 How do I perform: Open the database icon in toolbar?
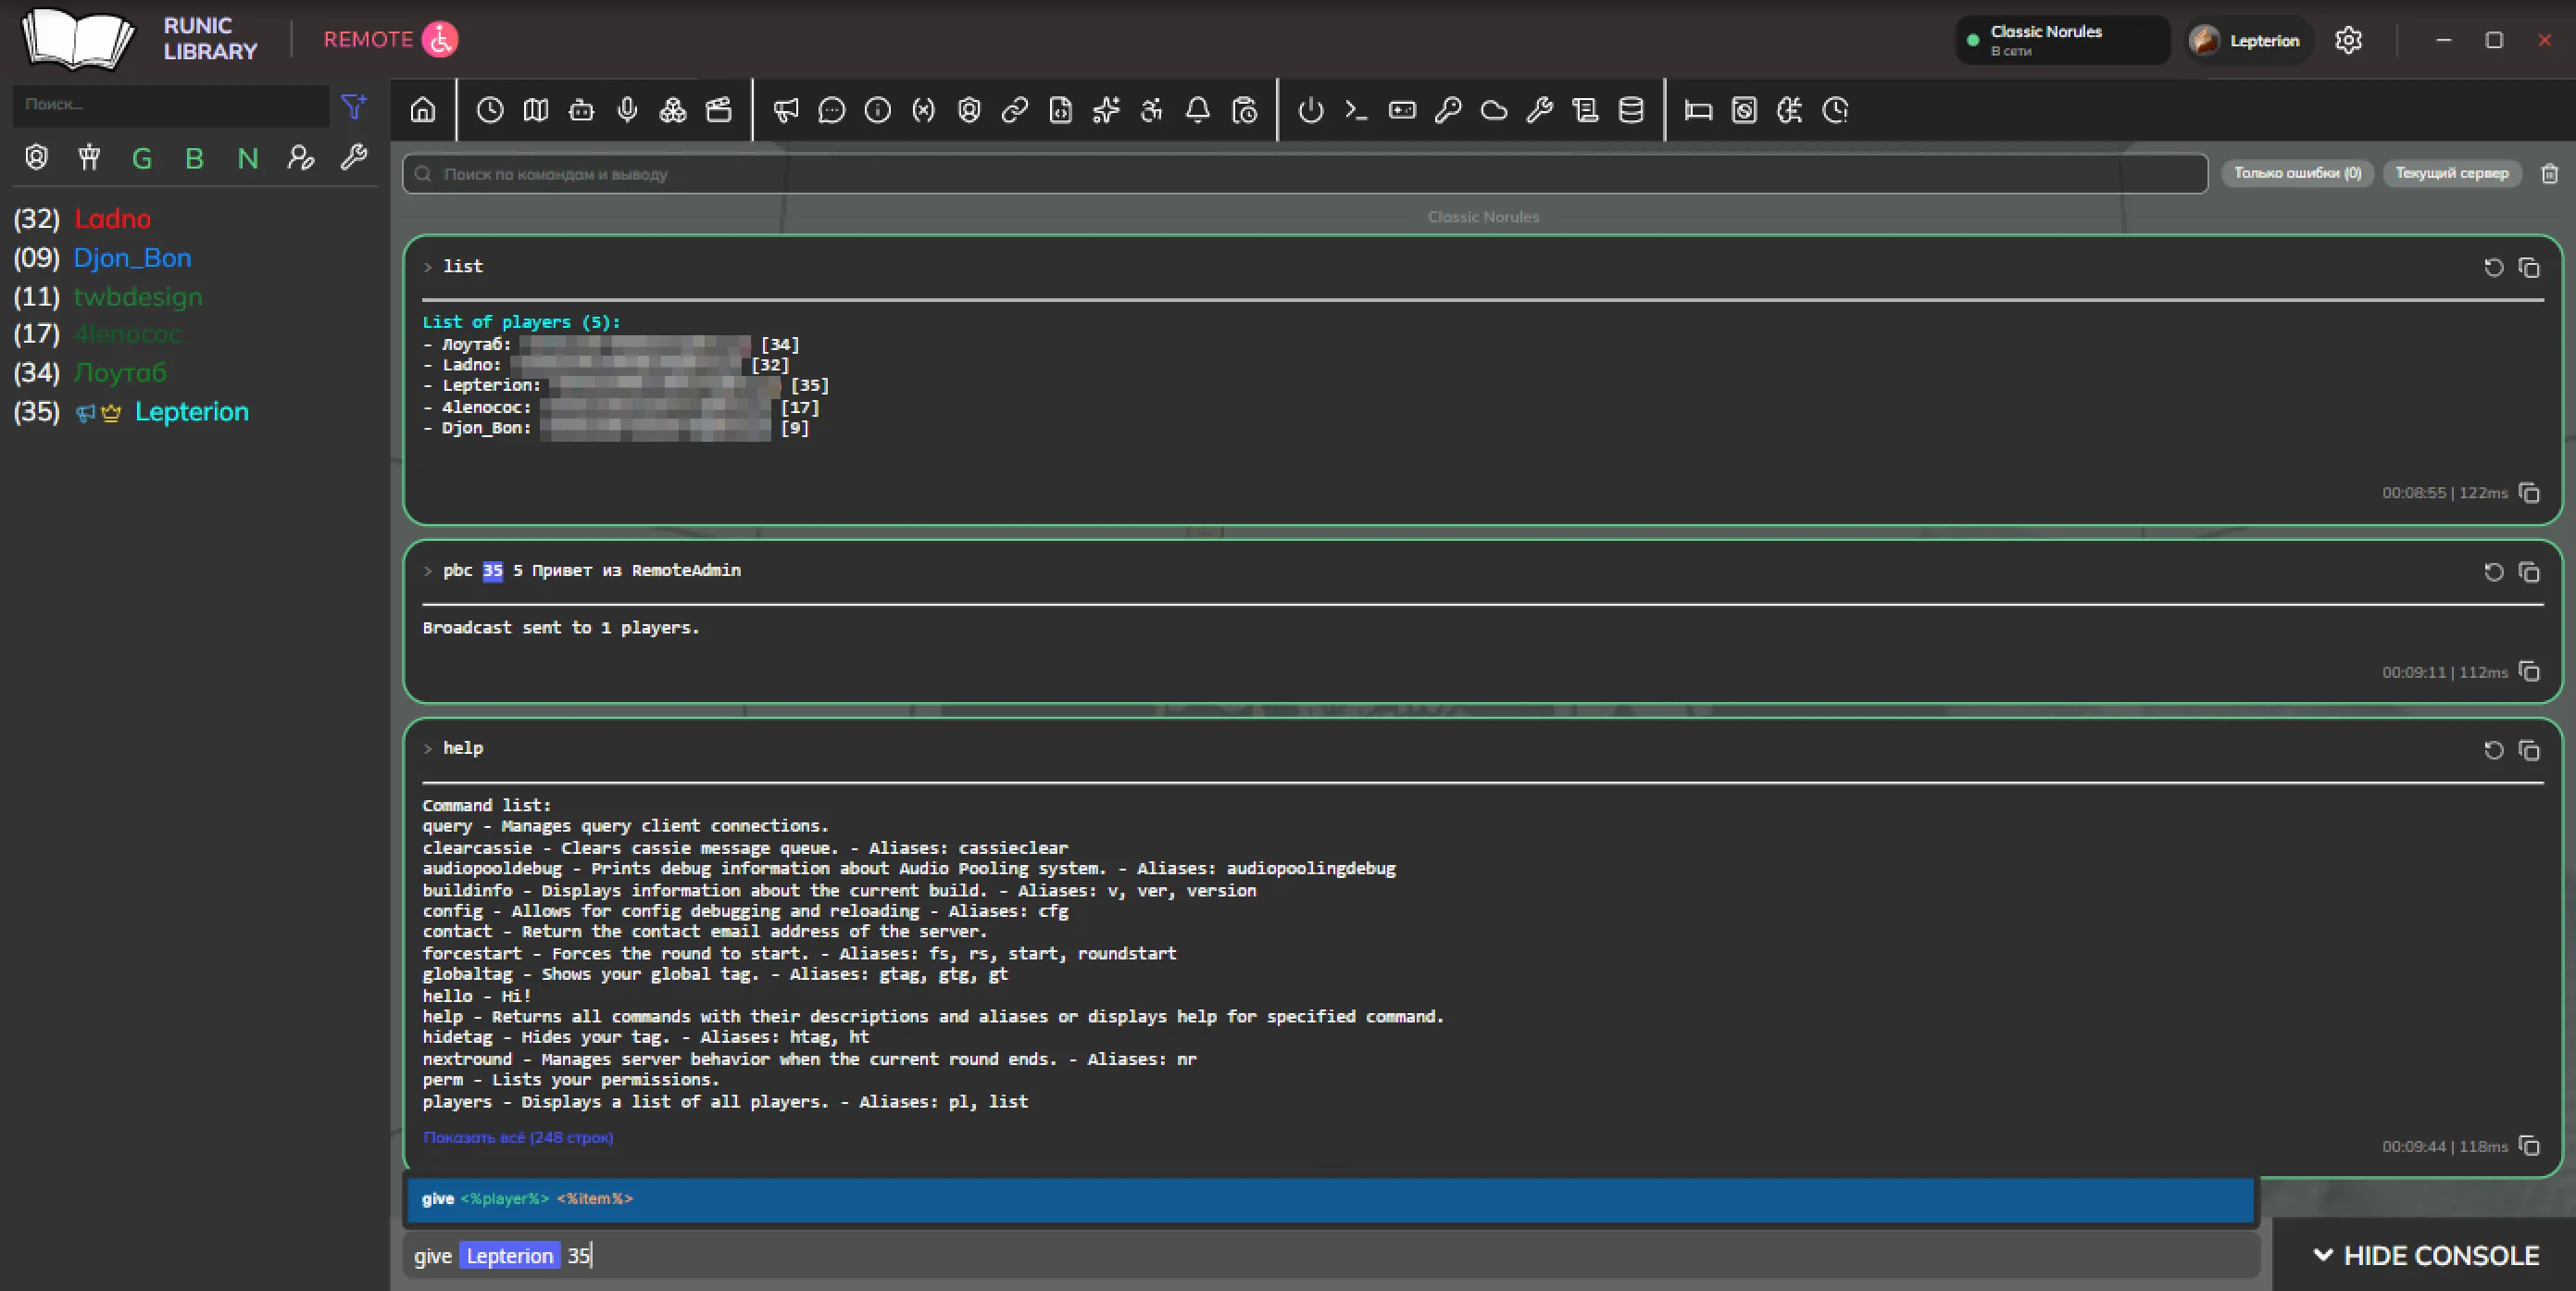(1631, 110)
